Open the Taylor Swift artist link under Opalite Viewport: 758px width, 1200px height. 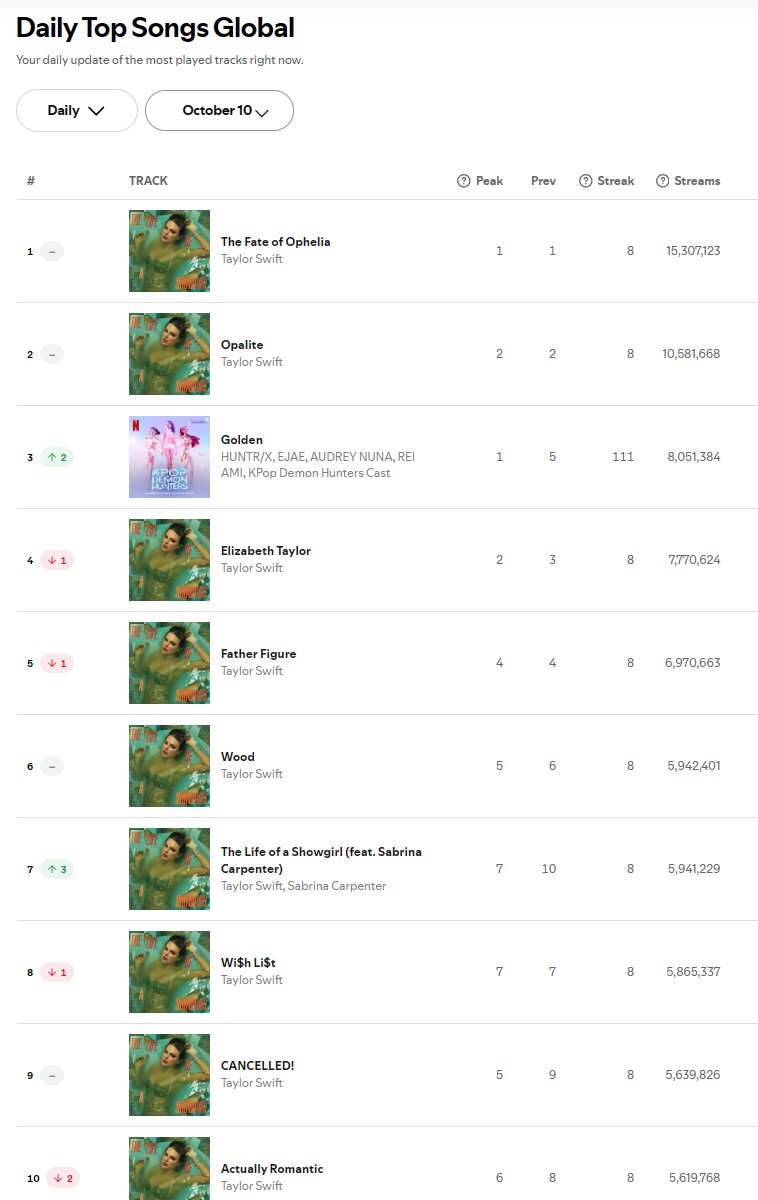coord(252,362)
